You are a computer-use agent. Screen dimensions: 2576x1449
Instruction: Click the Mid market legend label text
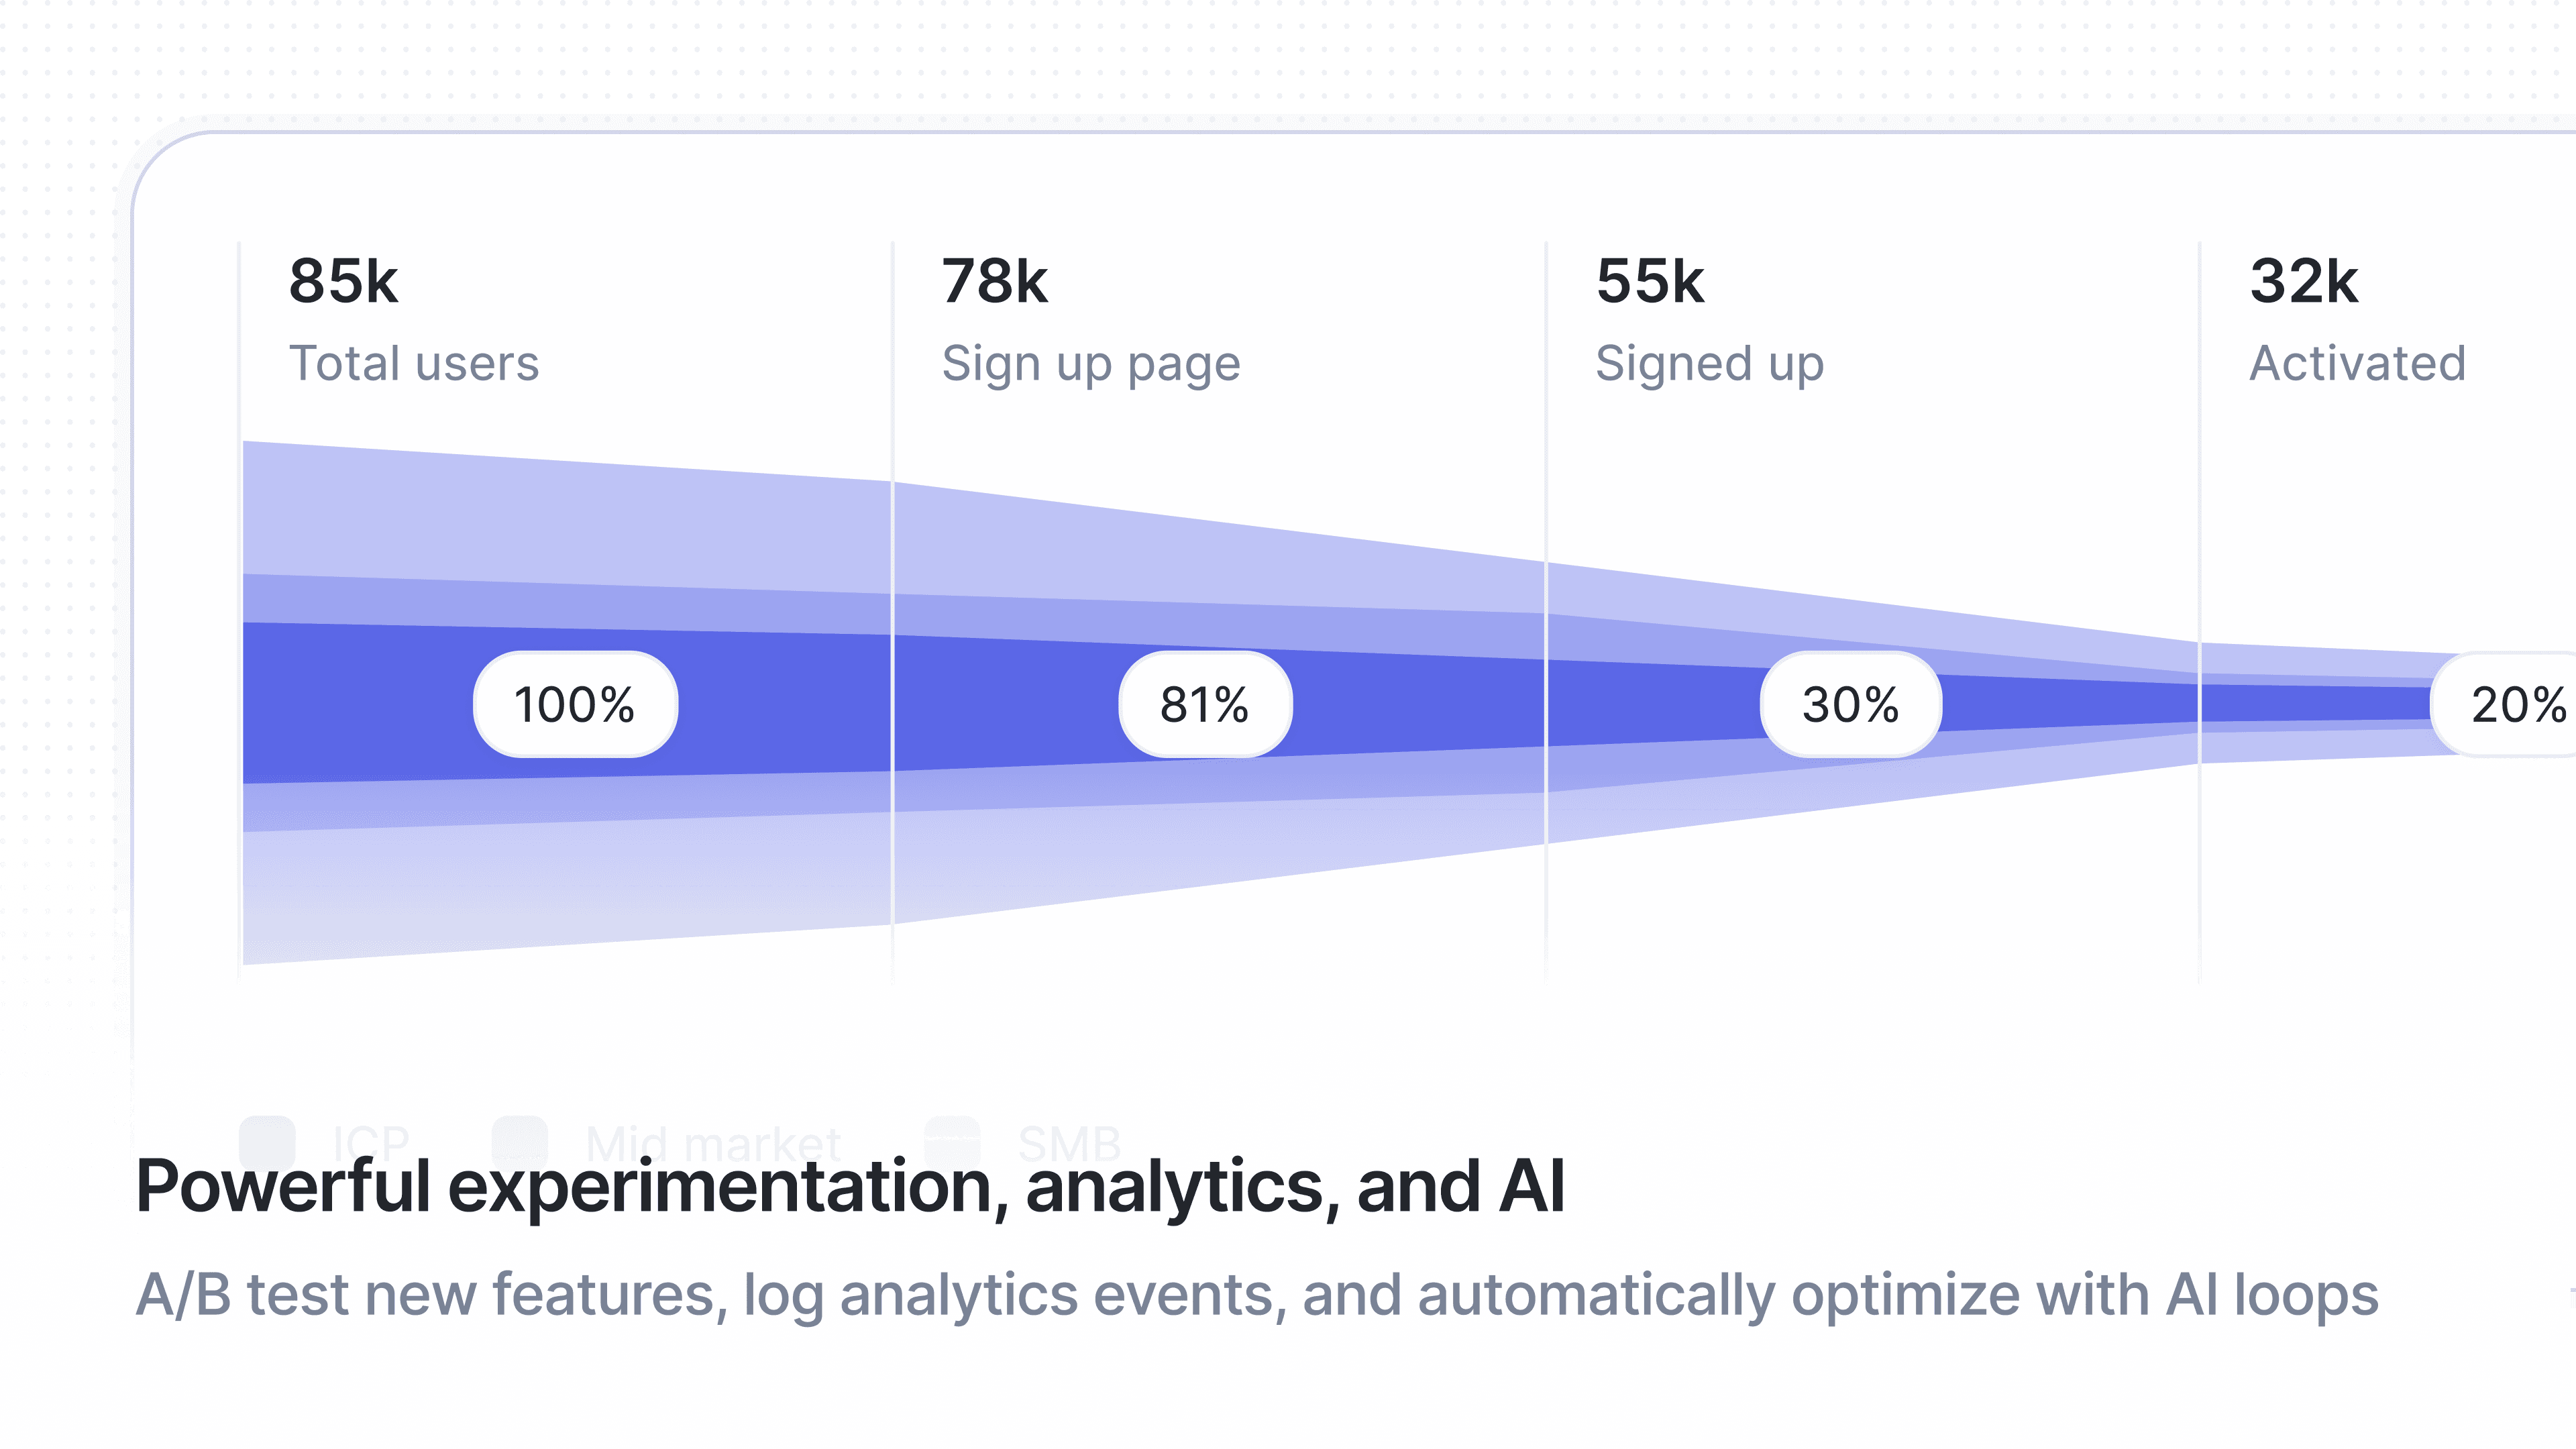pyautogui.click(x=714, y=1142)
